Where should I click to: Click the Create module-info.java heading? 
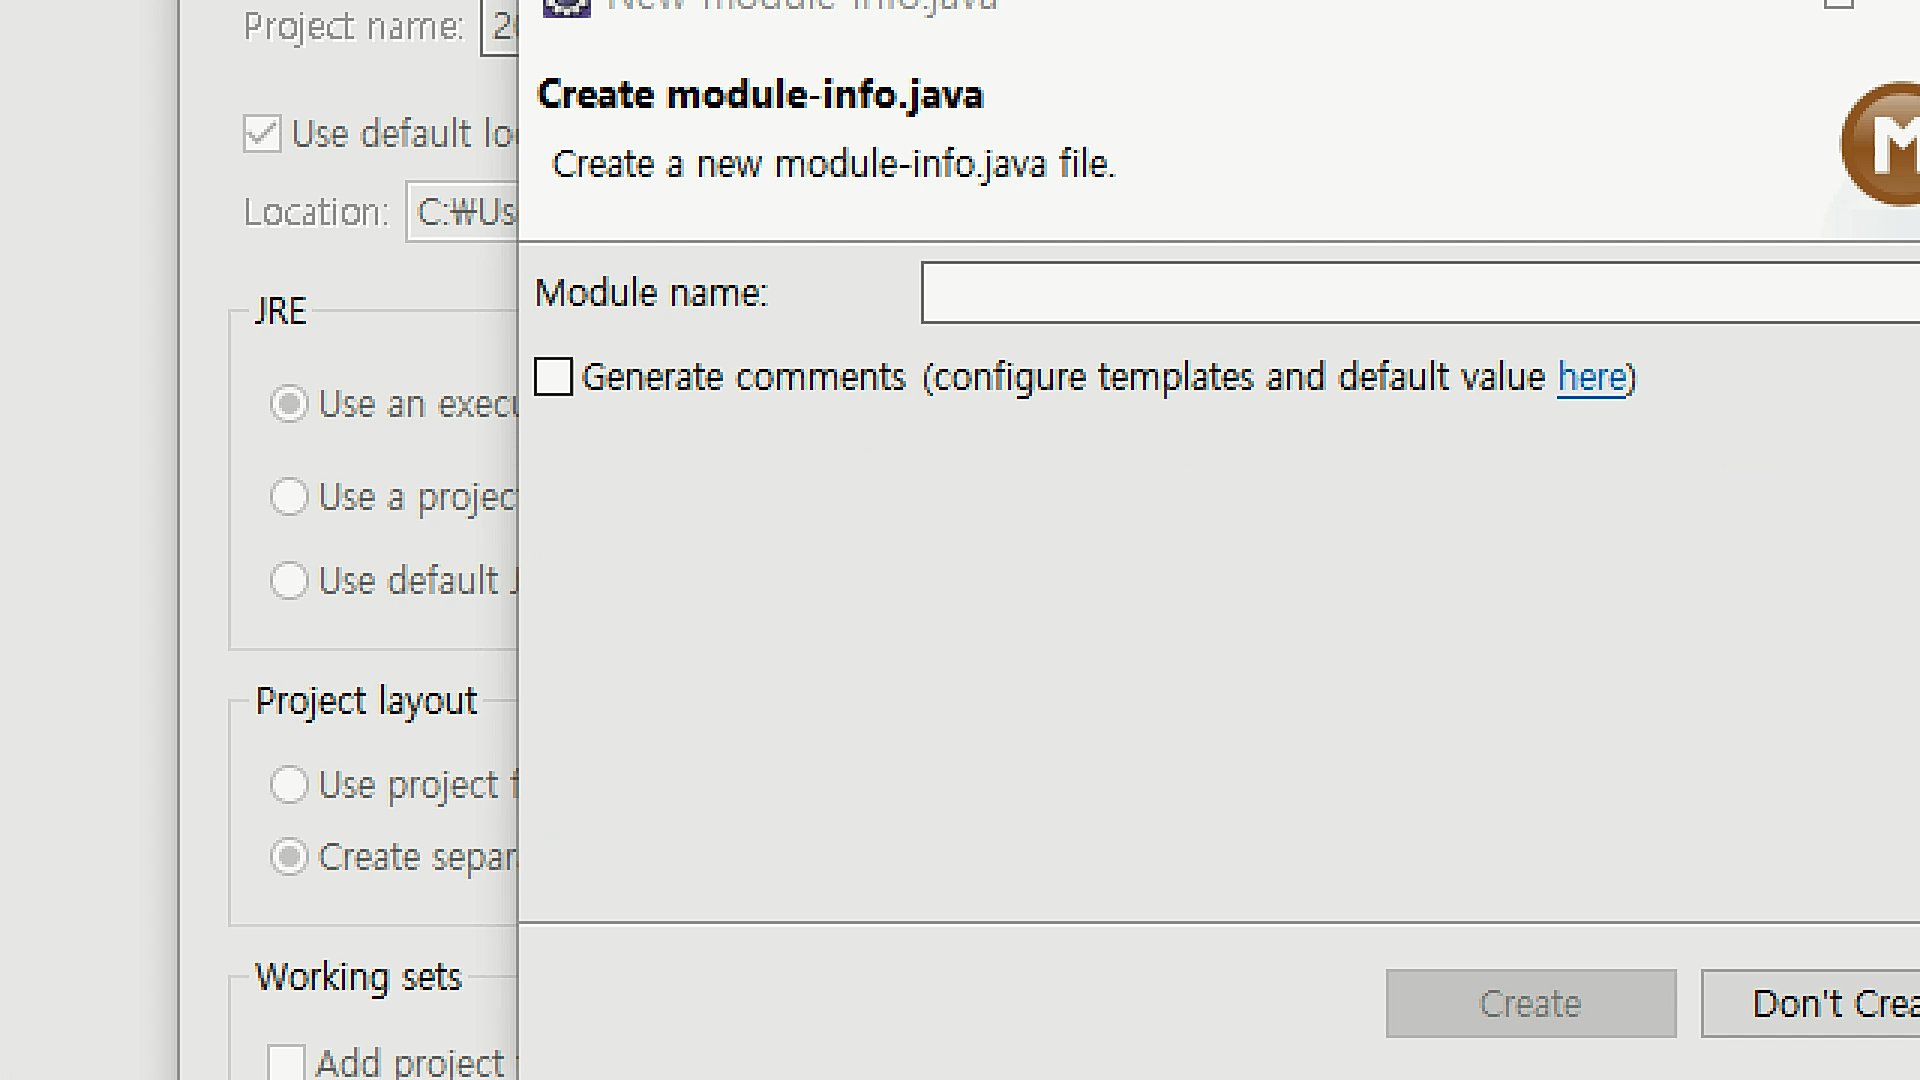(760, 95)
